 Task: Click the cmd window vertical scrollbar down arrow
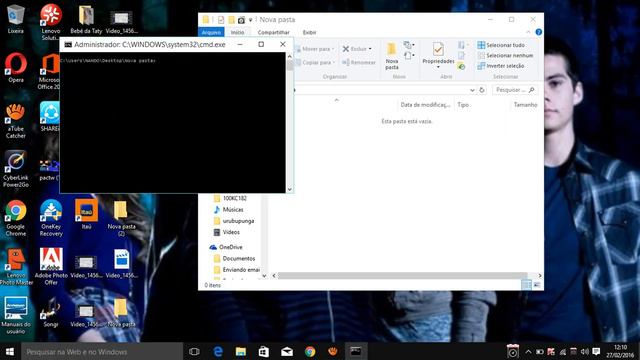tap(290, 189)
